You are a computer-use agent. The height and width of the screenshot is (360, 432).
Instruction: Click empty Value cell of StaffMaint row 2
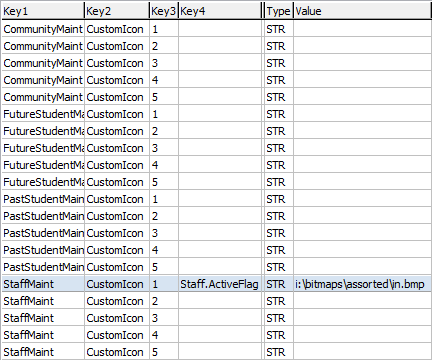point(363,301)
